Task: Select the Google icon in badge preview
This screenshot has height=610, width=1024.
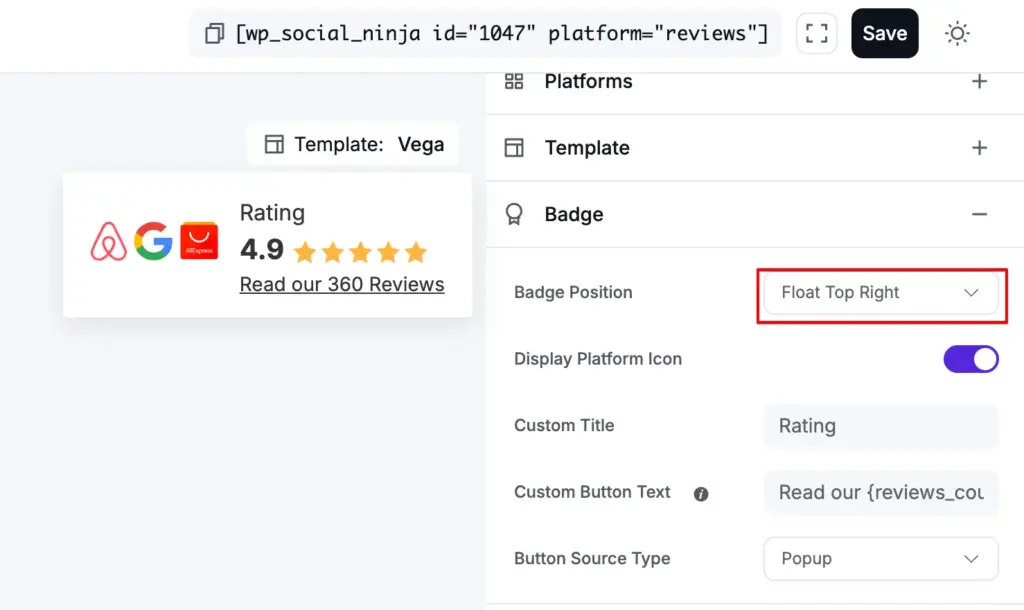Action: [153, 243]
